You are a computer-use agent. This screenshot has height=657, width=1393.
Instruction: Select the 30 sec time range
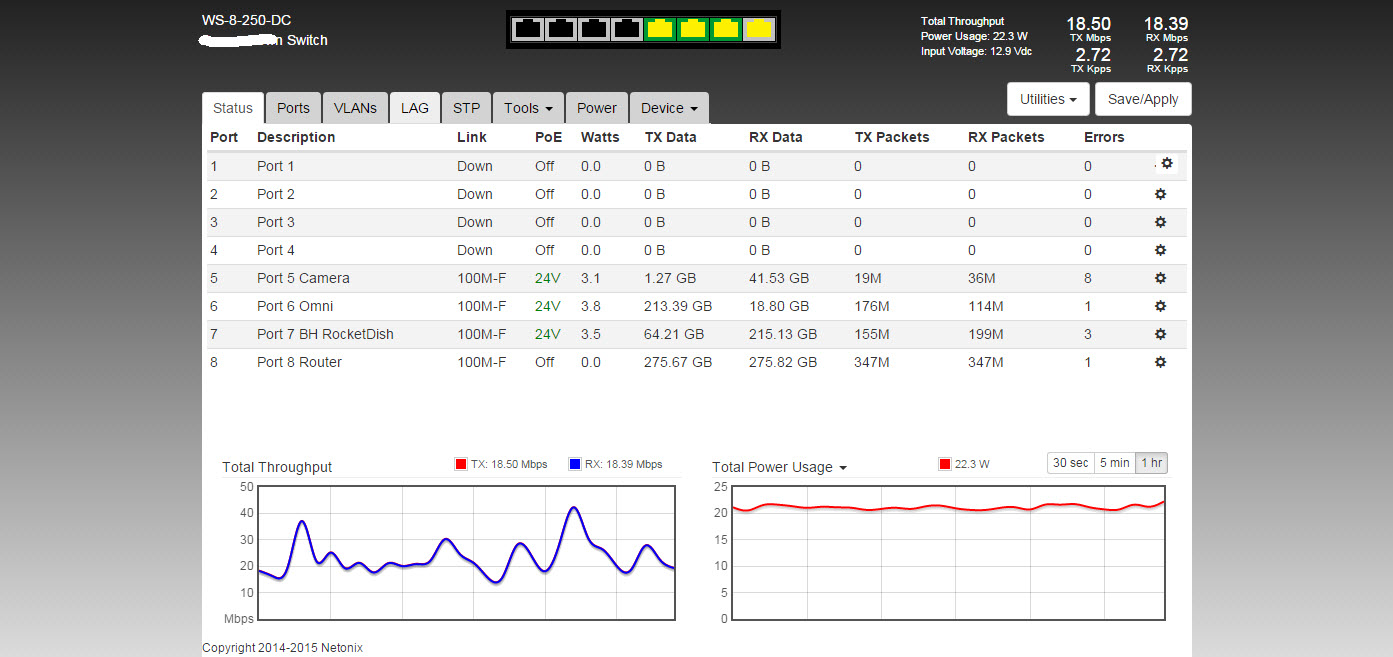tap(1070, 463)
